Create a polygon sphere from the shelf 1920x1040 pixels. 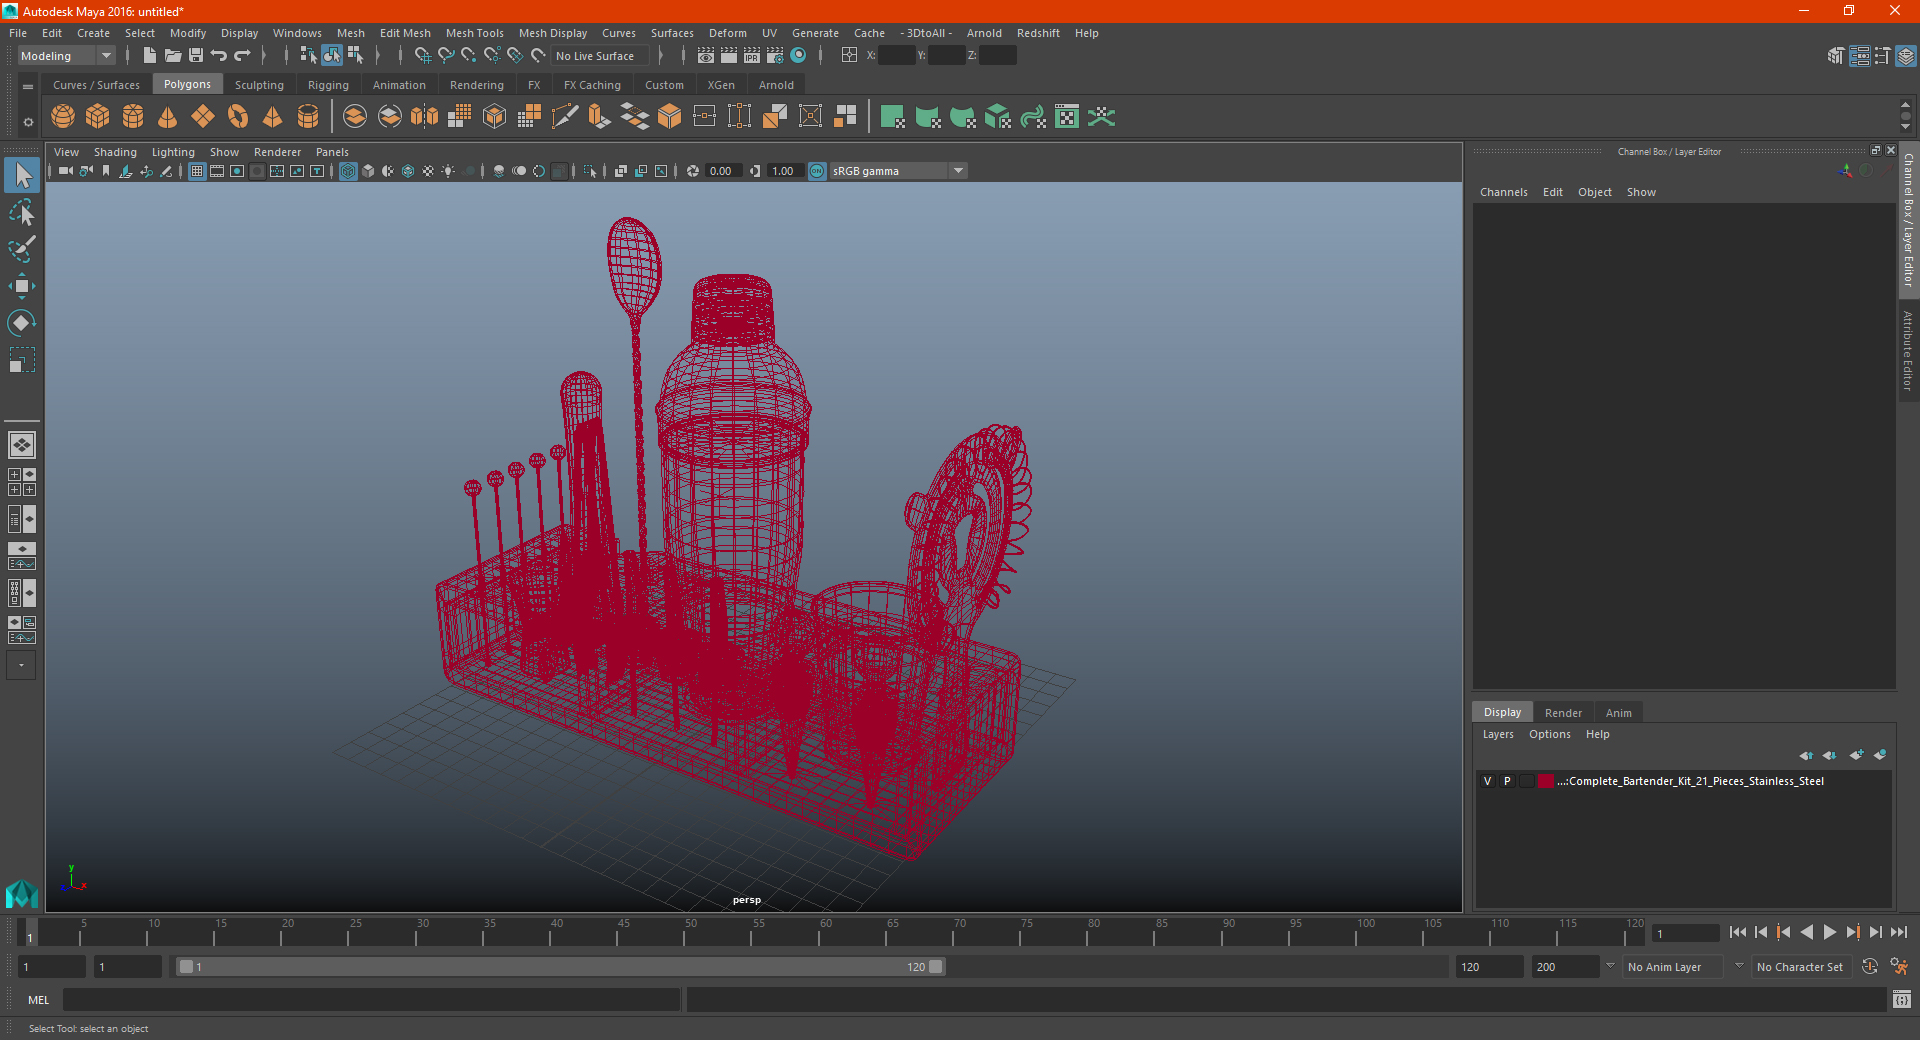pyautogui.click(x=63, y=117)
